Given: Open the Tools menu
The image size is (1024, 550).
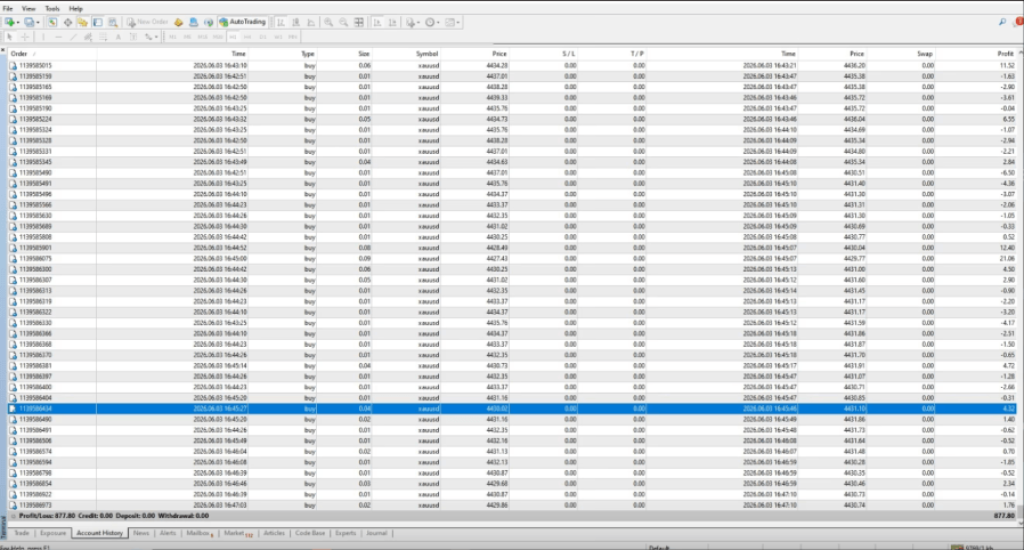Looking at the screenshot, I should click(52, 8).
